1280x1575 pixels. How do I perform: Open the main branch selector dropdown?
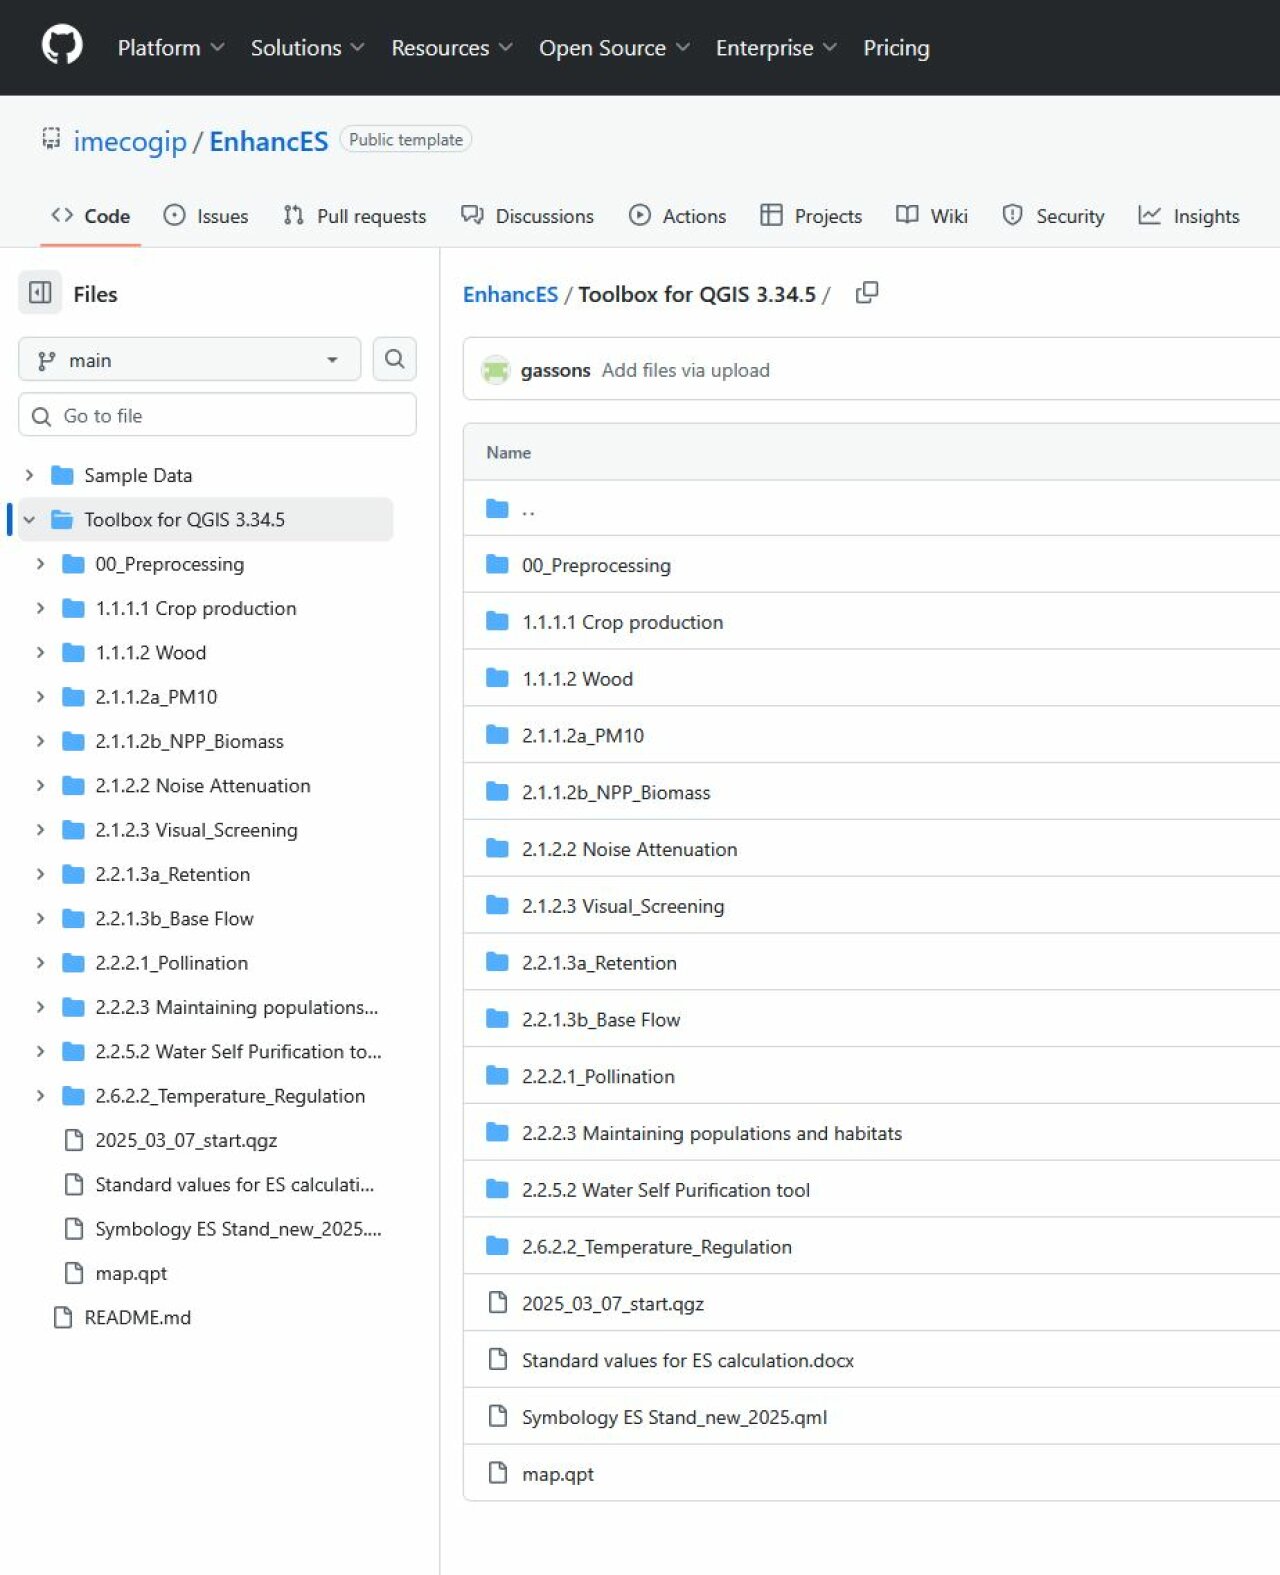coord(189,360)
